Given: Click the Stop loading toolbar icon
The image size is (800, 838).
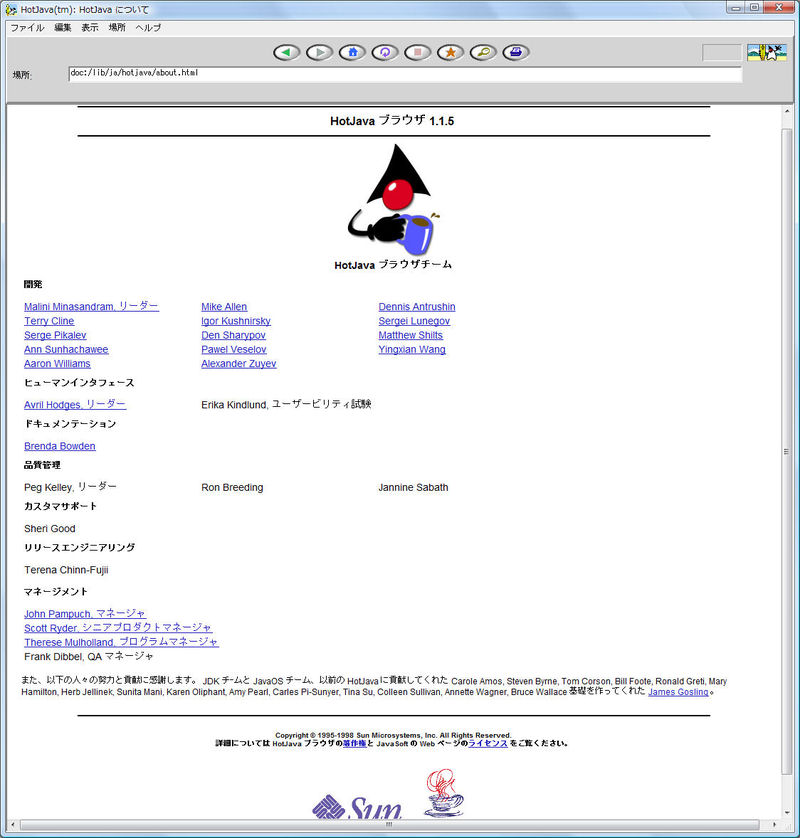Looking at the screenshot, I should (x=418, y=52).
